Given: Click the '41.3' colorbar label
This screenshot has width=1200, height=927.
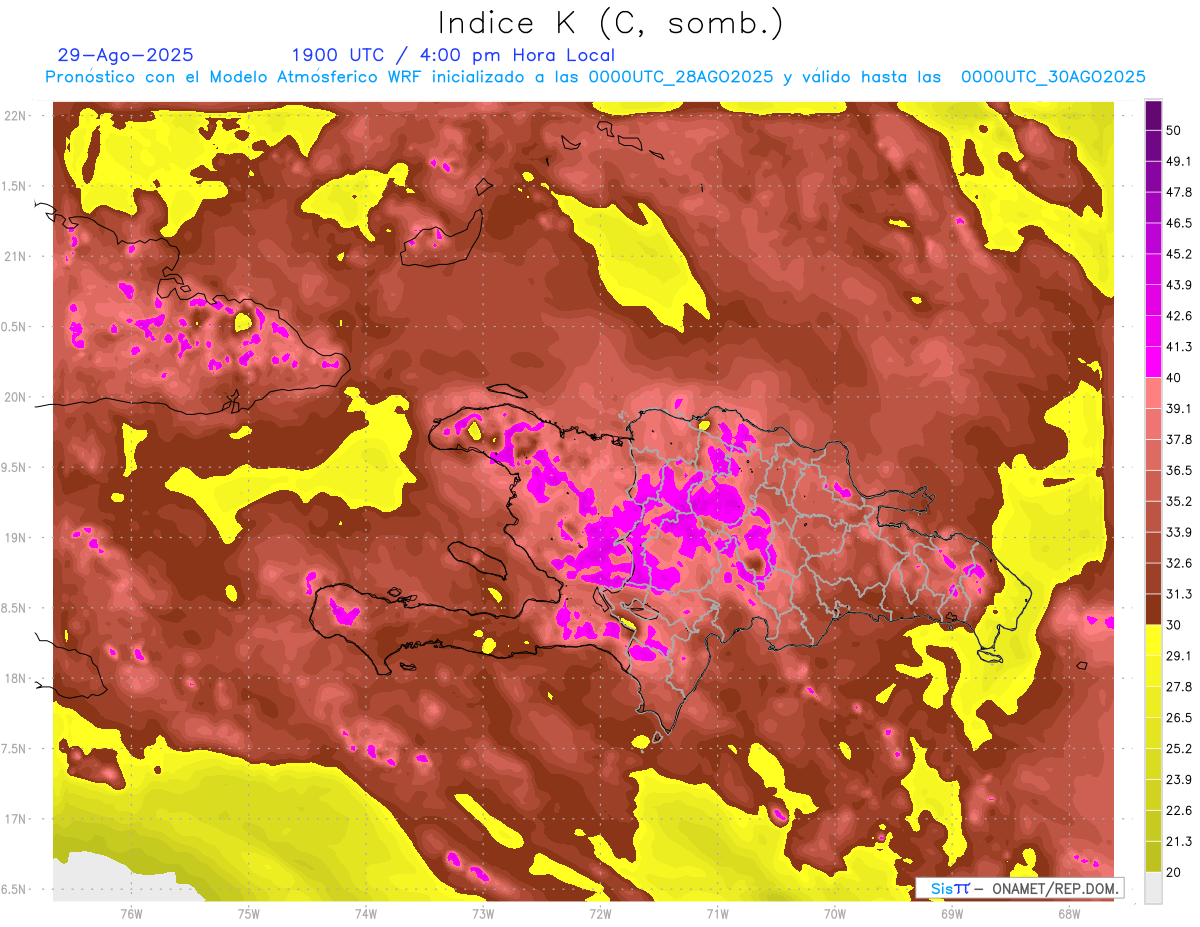Looking at the screenshot, I should (1178, 347).
